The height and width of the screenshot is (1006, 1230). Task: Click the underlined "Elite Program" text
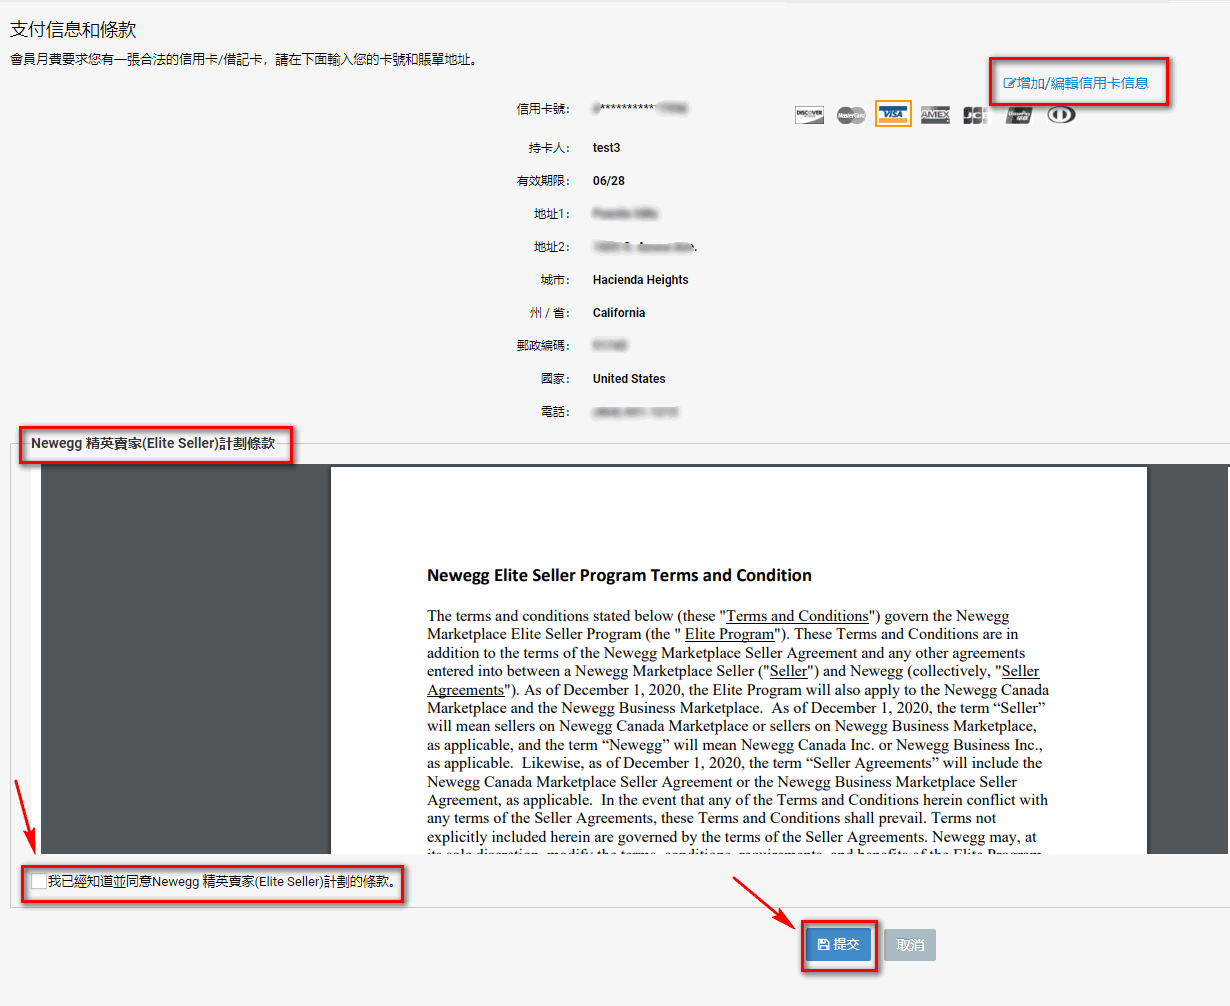coord(730,634)
